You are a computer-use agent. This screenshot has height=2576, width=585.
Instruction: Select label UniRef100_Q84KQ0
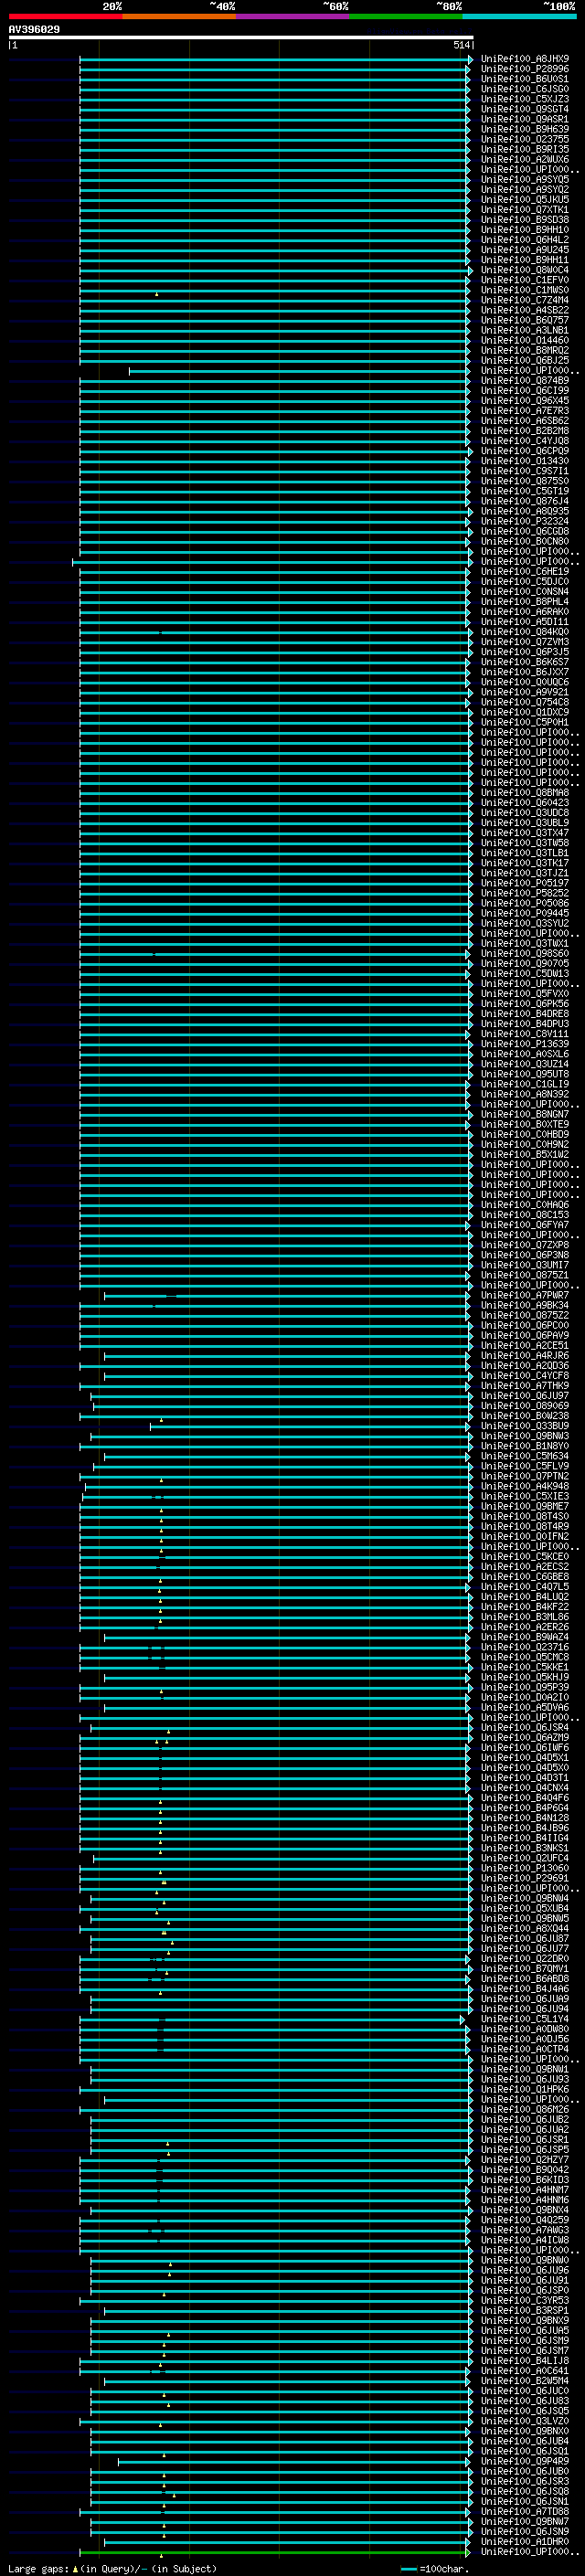[525, 631]
